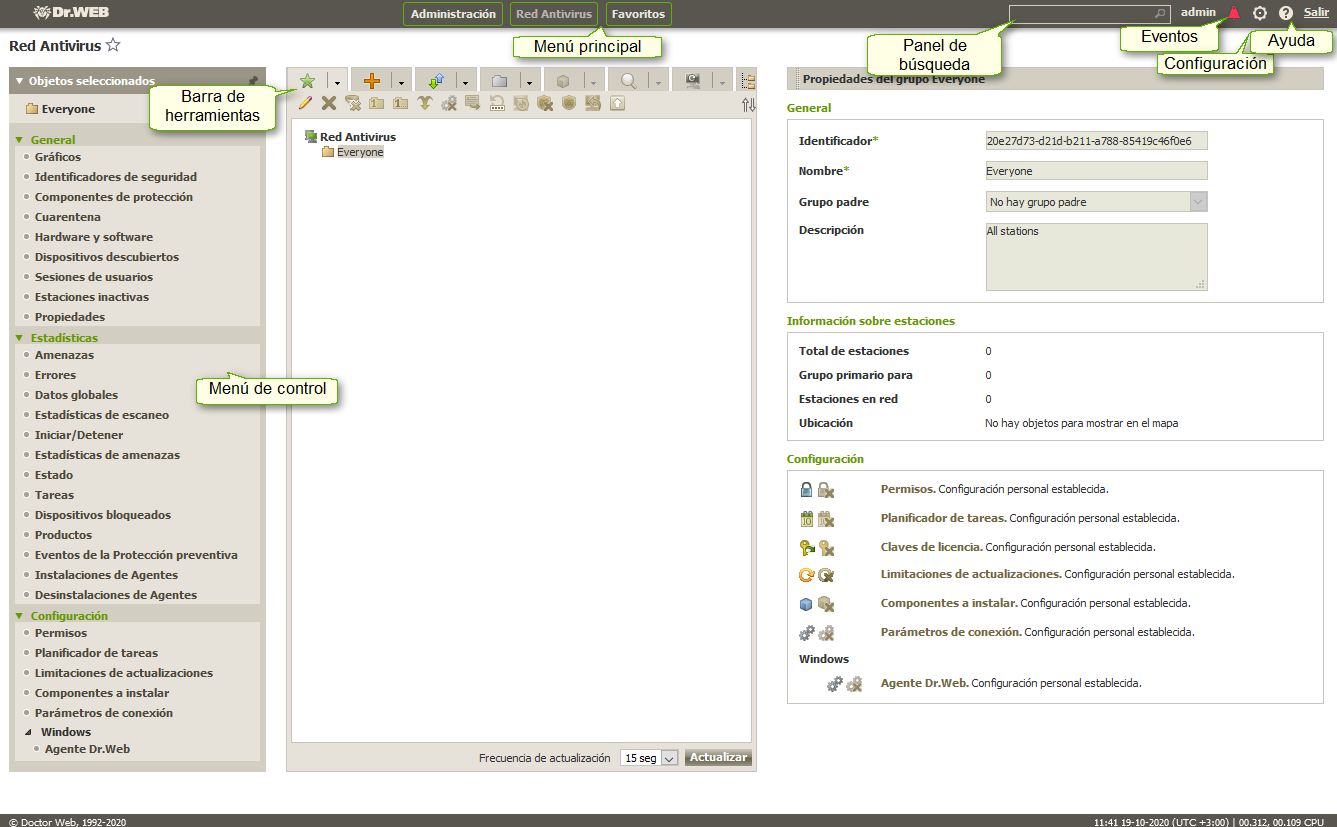
Task: Click the import/export arrows toolbar icon
Action: (x=436, y=81)
